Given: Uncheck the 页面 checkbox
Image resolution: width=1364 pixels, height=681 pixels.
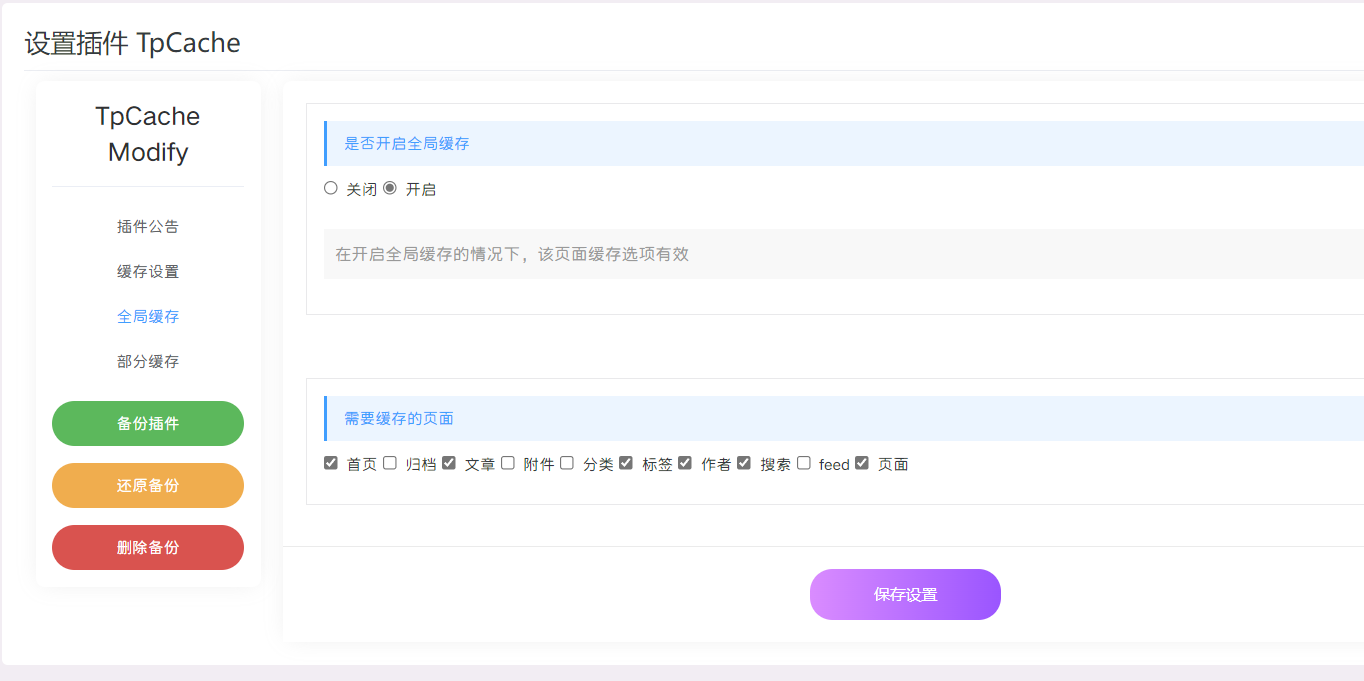Looking at the screenshot, I should click(x=862, y=463).
